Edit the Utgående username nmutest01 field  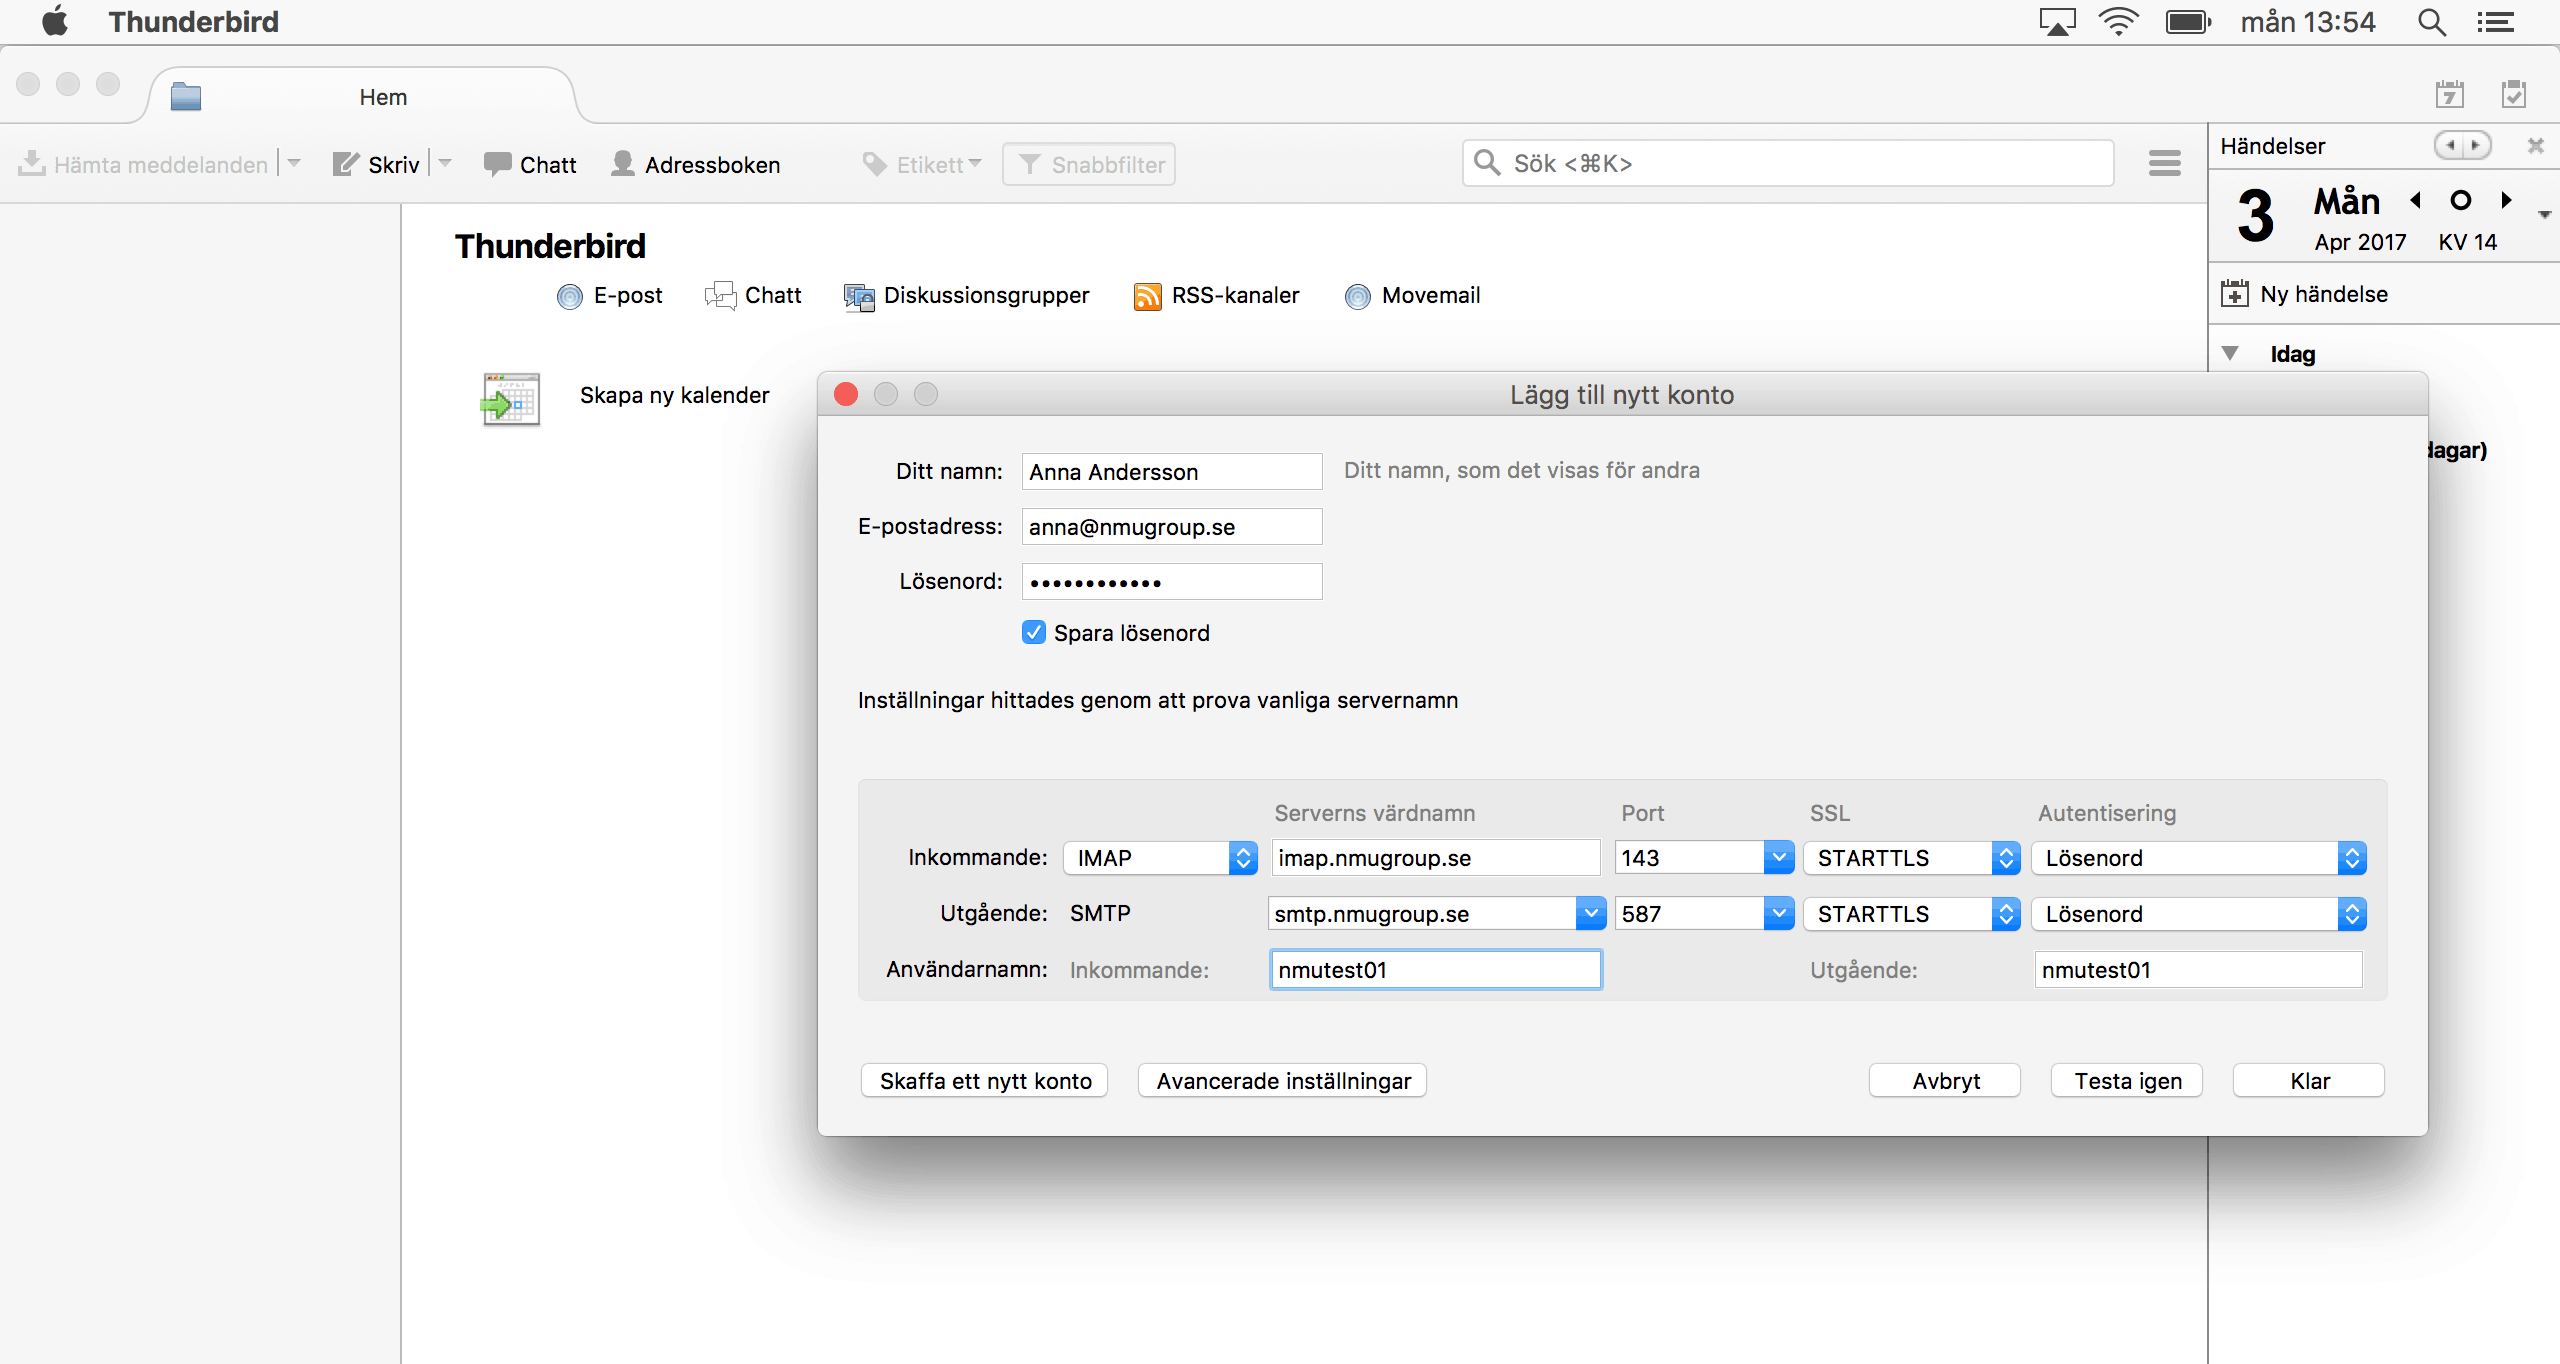click(x=2198, y=969)
